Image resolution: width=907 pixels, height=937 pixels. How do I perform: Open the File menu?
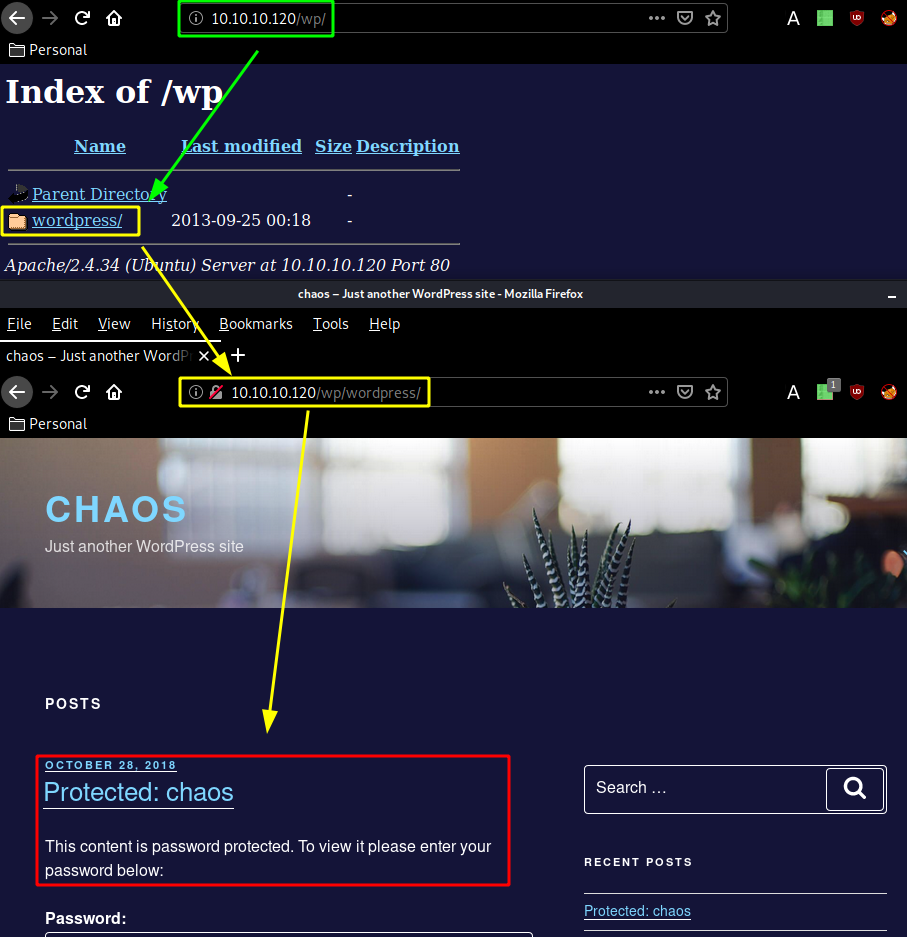pos(19,324)
